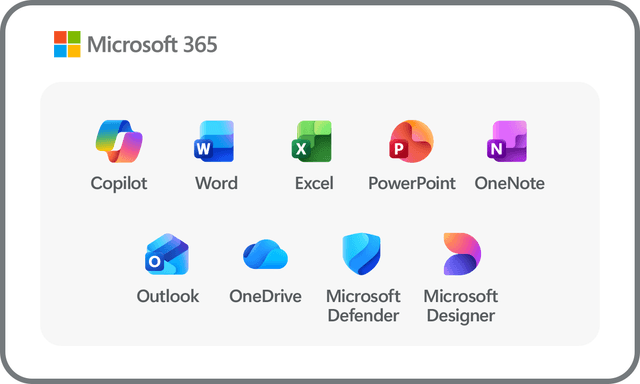Screen dimensions: 640x384
Task: Click the "Microsoft Defender" label
Action: click(x=363, y=306)
